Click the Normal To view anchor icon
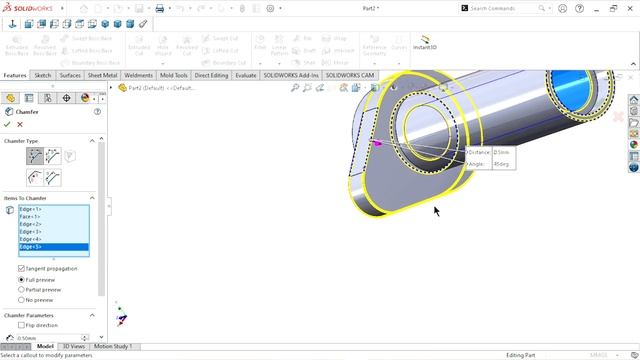Image resolution: width=640 pixels, height=360 pixels. (12, 24)
